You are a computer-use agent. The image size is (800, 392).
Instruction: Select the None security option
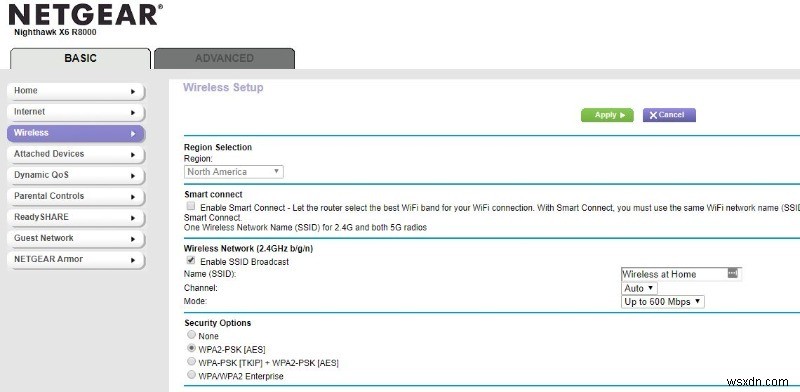point(191,335)
